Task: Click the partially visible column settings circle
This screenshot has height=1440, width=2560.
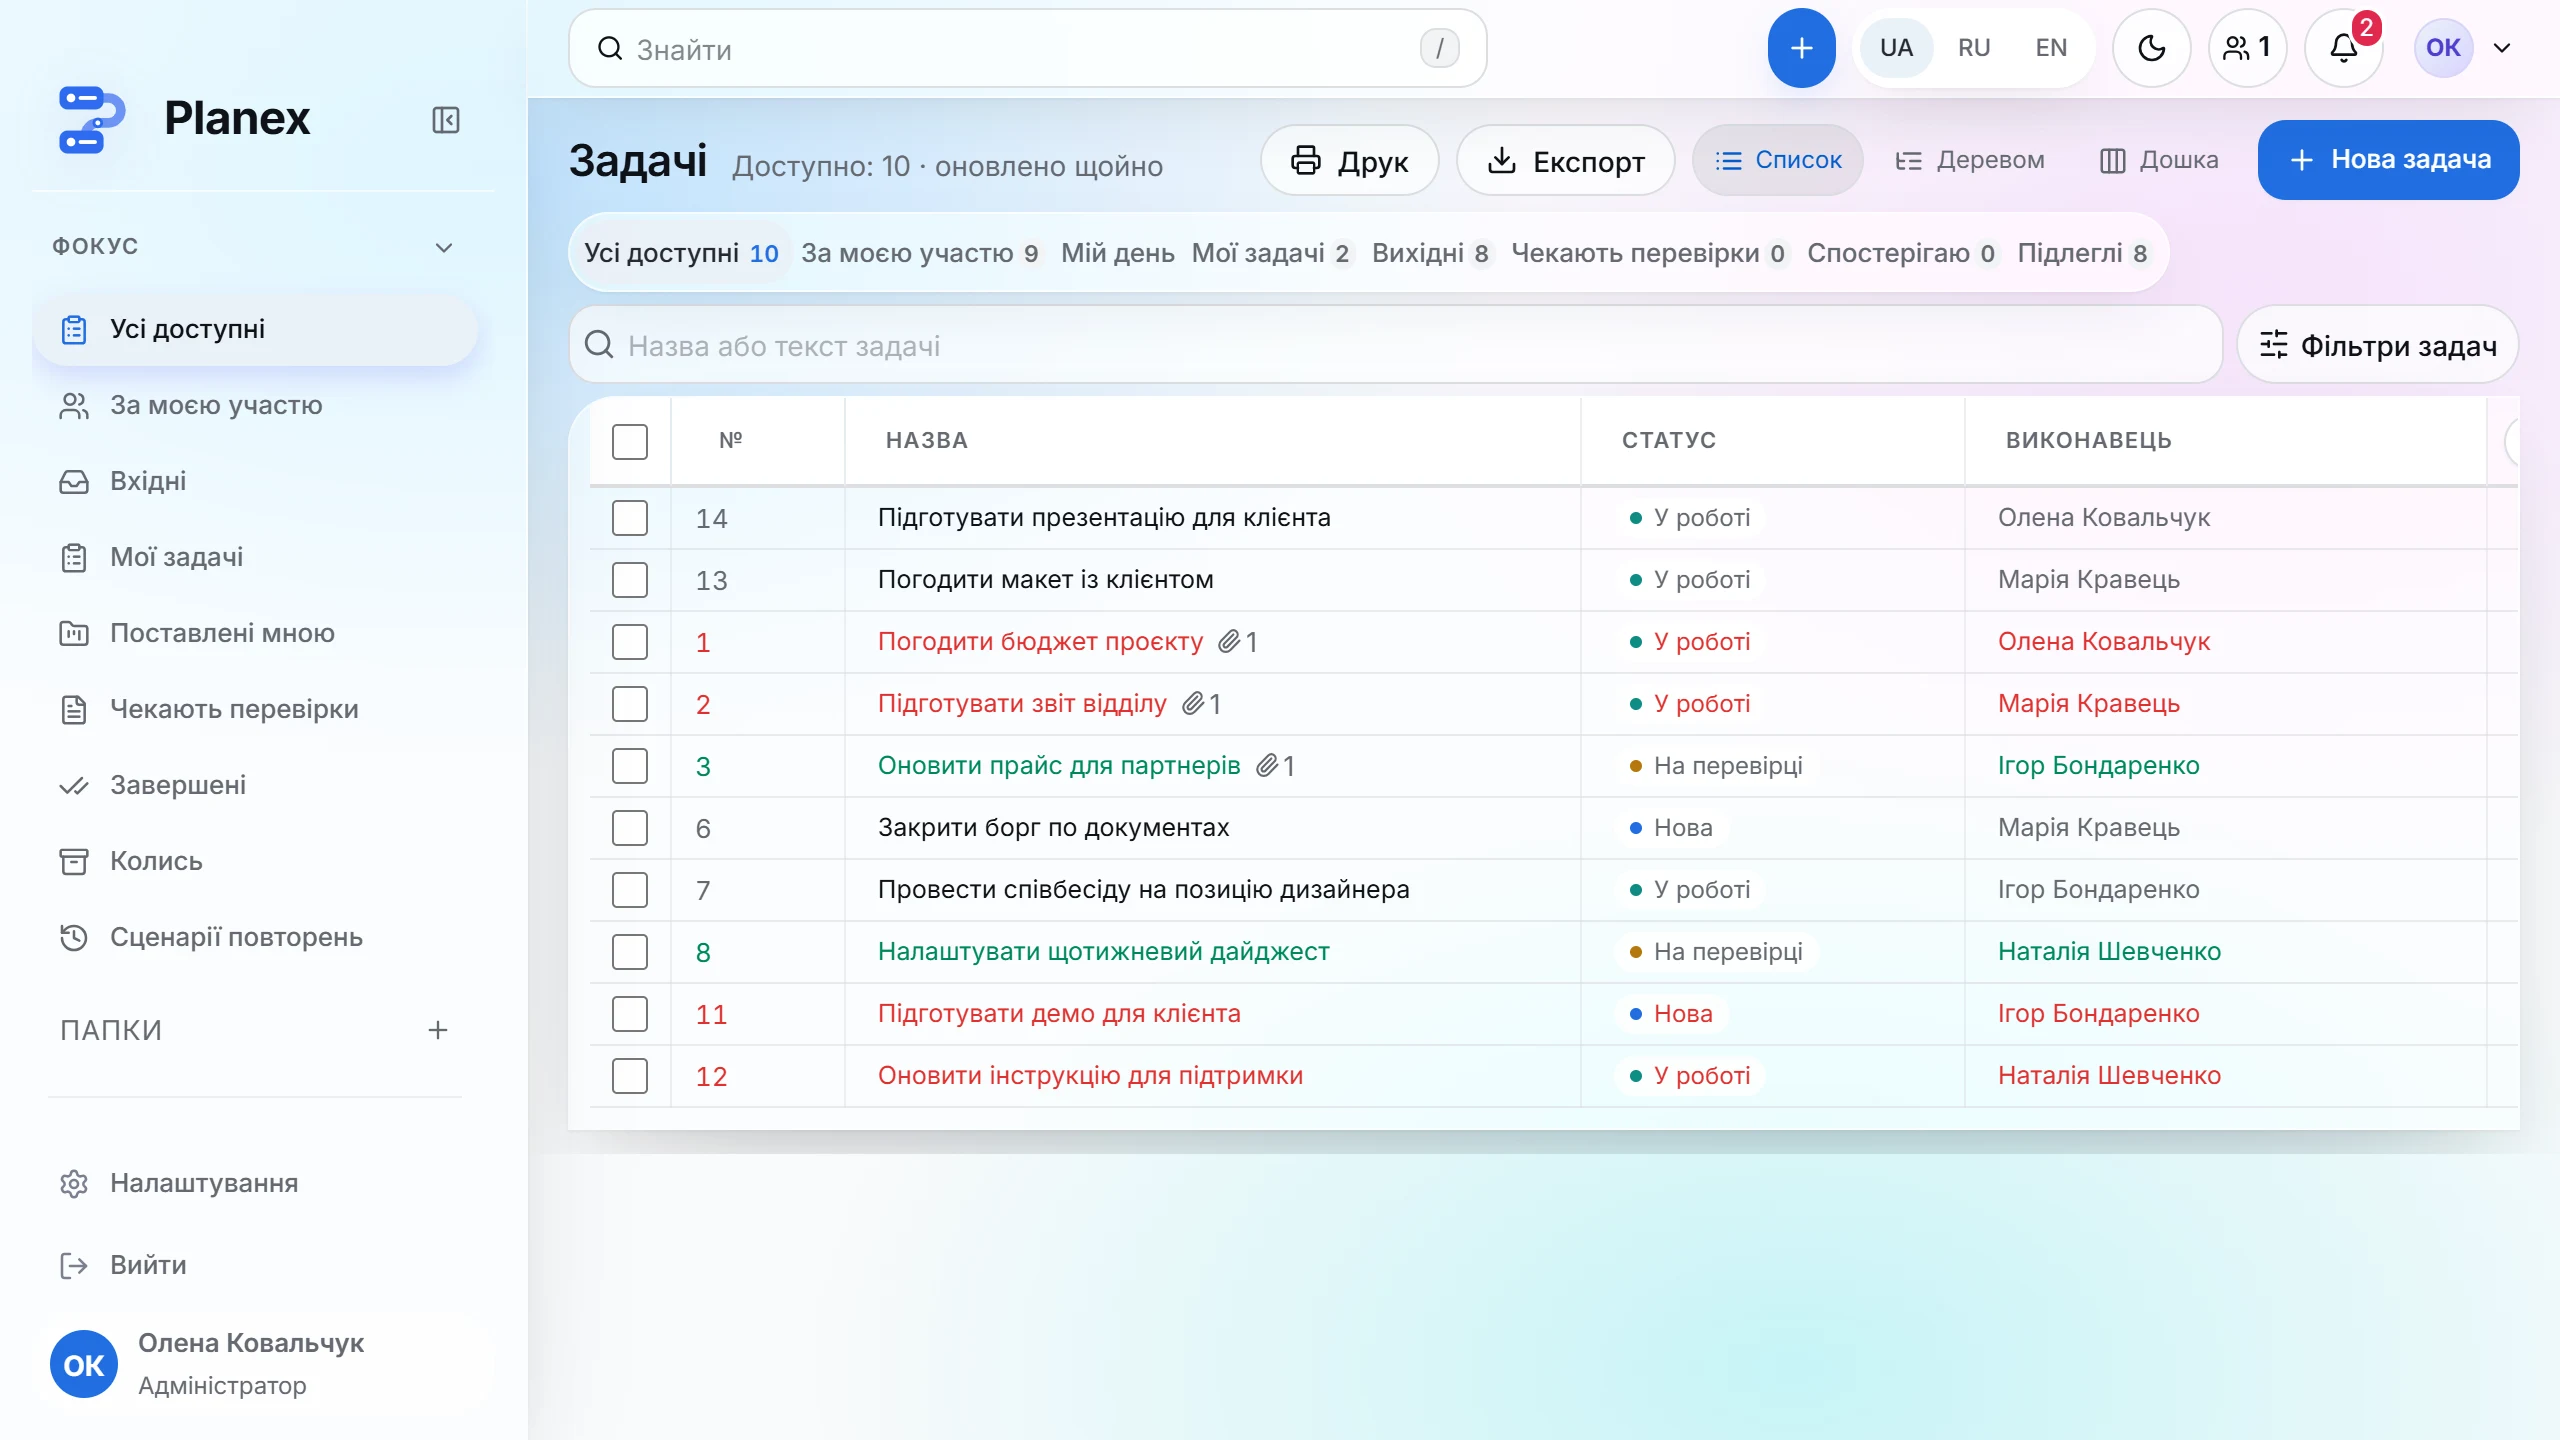Action: coord(2512,441)
